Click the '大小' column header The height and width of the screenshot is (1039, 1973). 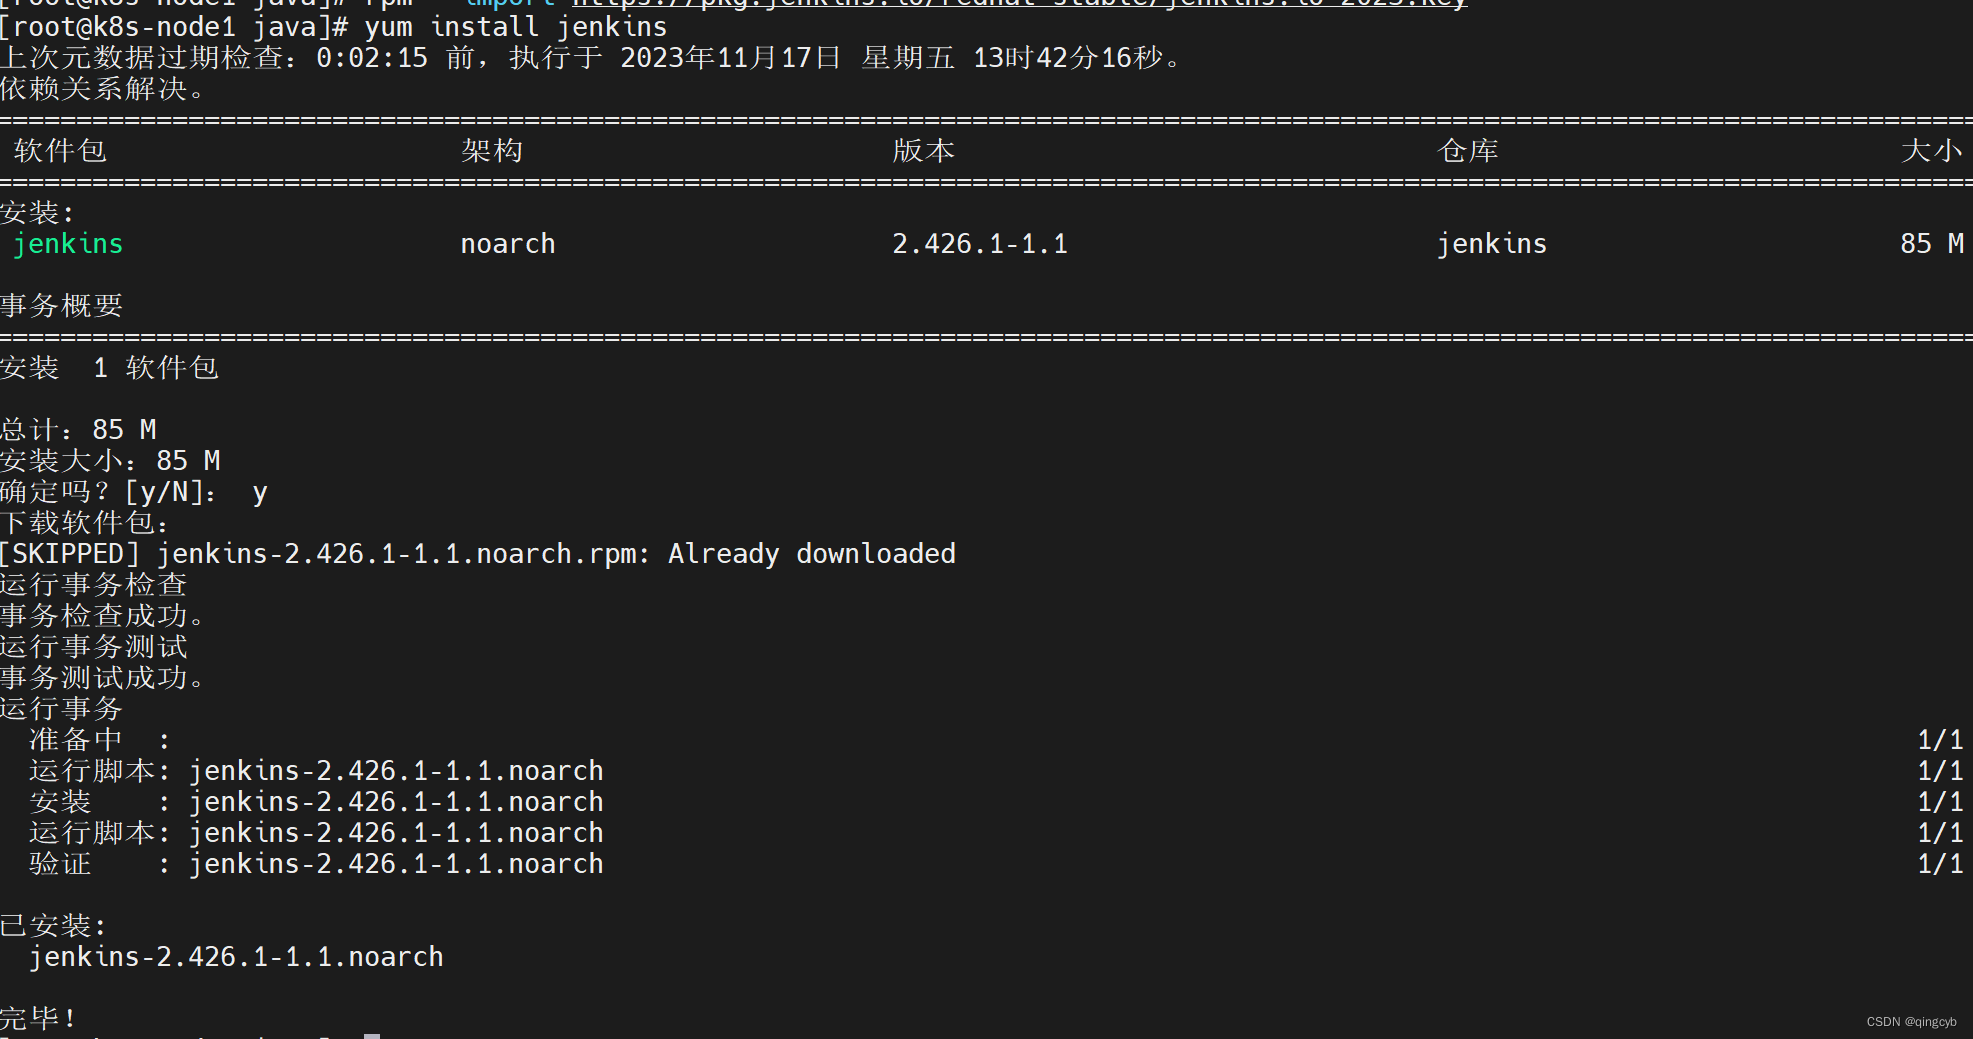[1932, 151]
